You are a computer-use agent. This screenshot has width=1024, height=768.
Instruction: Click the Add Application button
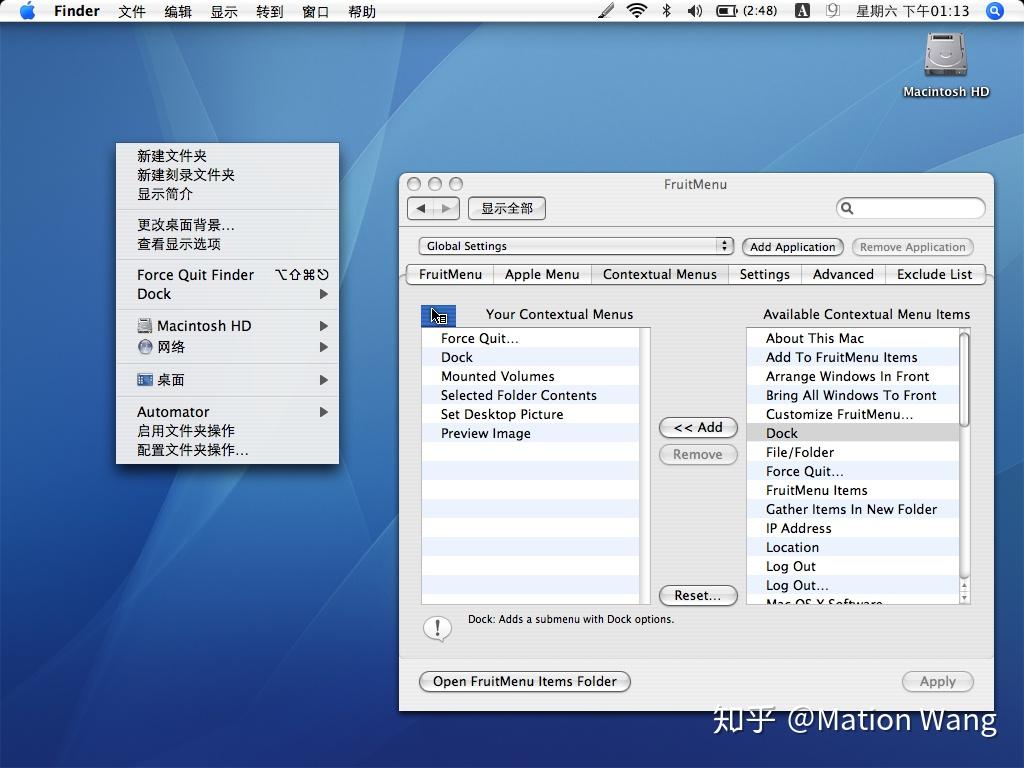(x=792, y=247)
